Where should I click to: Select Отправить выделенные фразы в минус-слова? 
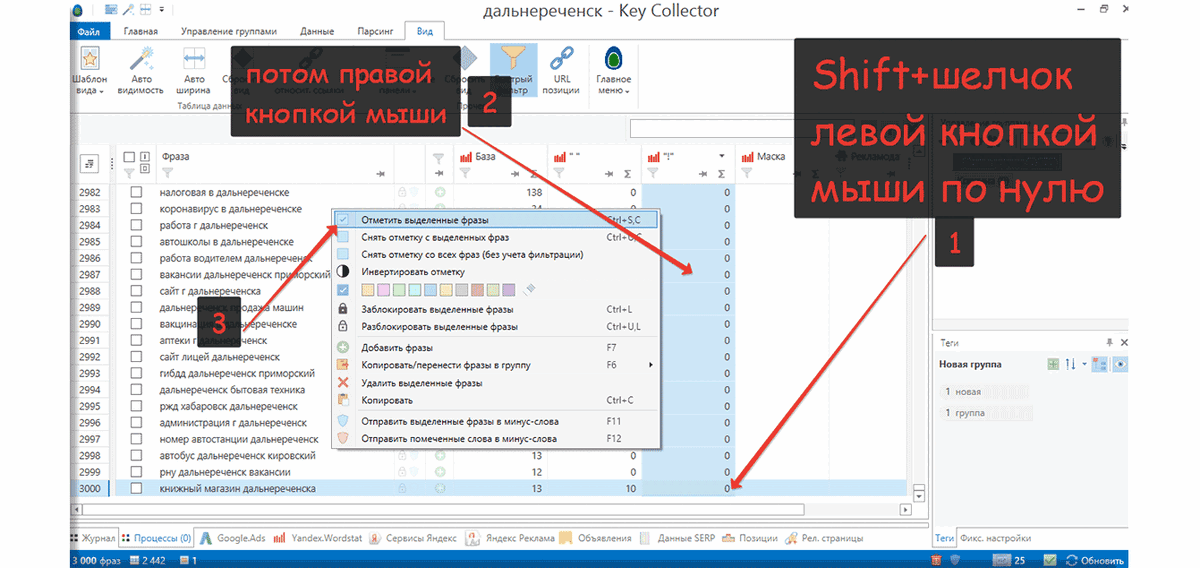tap(496, 421)
